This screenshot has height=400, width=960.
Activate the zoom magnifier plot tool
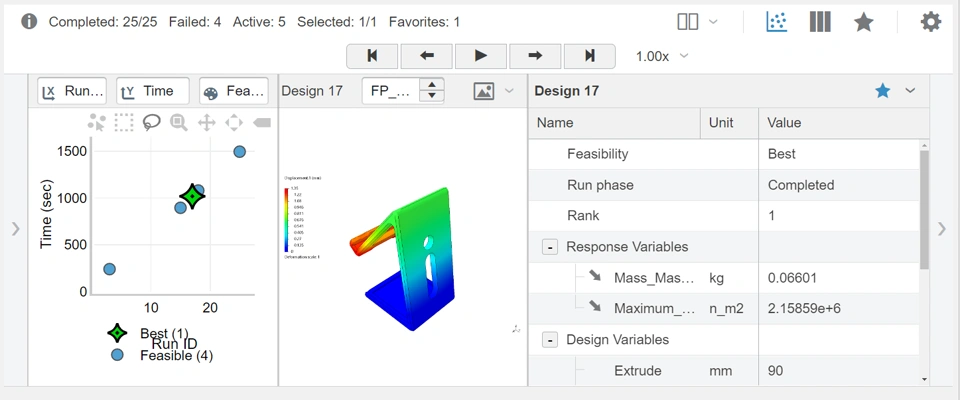tap(179, 122)
